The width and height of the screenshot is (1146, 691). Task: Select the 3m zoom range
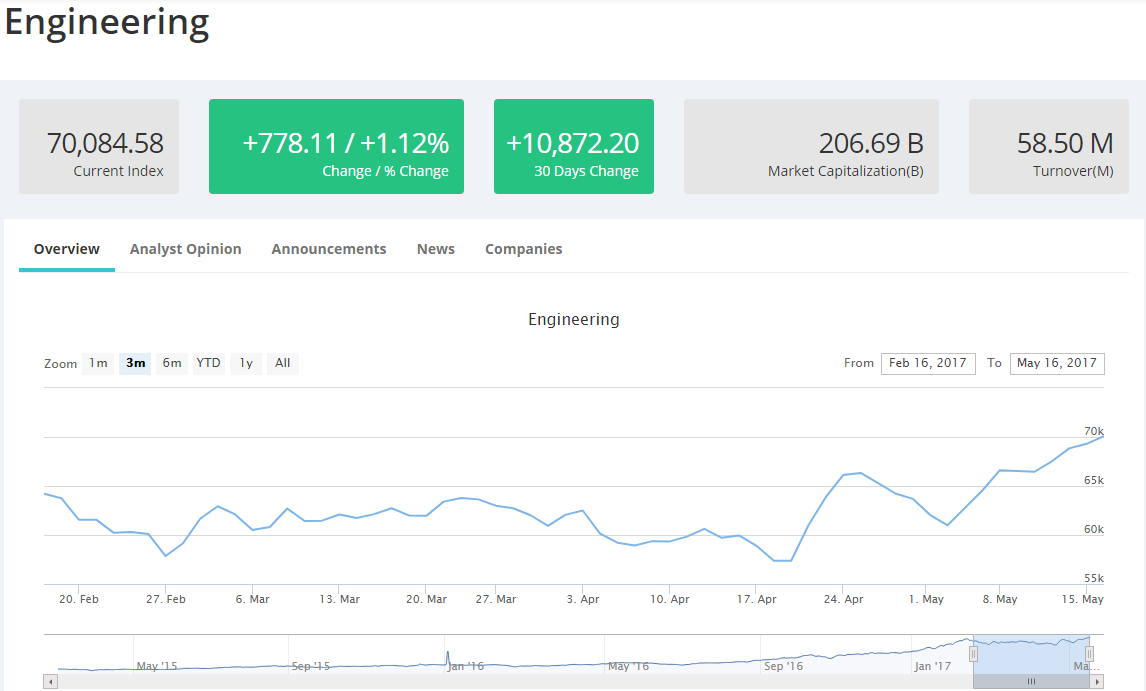[x=135, y=363]
